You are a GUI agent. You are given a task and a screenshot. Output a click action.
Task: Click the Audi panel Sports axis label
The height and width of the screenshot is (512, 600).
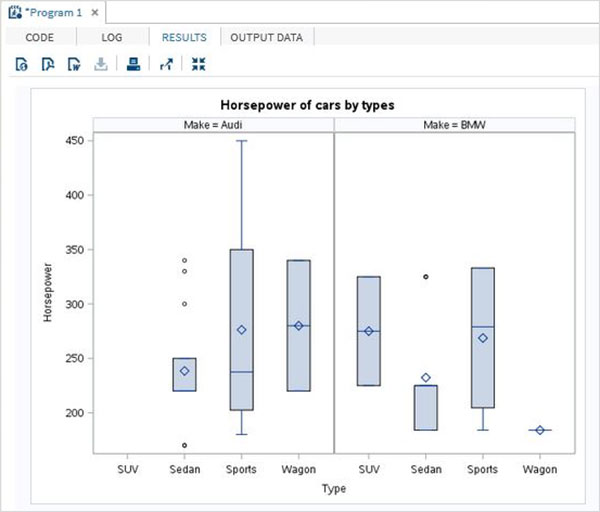click(x=241, y=470)
